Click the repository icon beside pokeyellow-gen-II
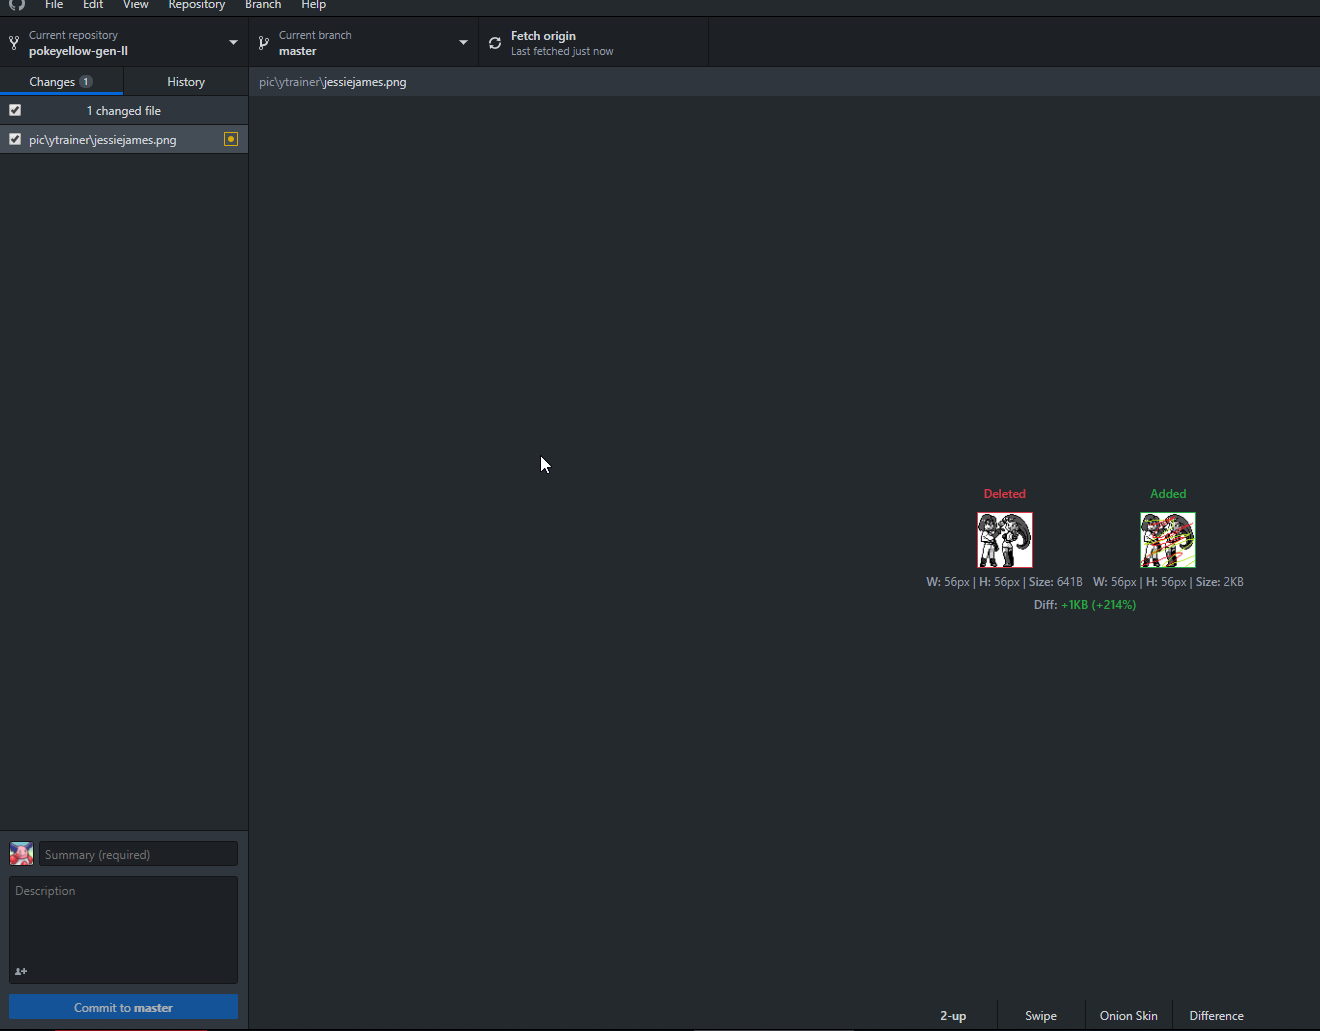Screen dimensions: 1320x1031 (14, 43)
